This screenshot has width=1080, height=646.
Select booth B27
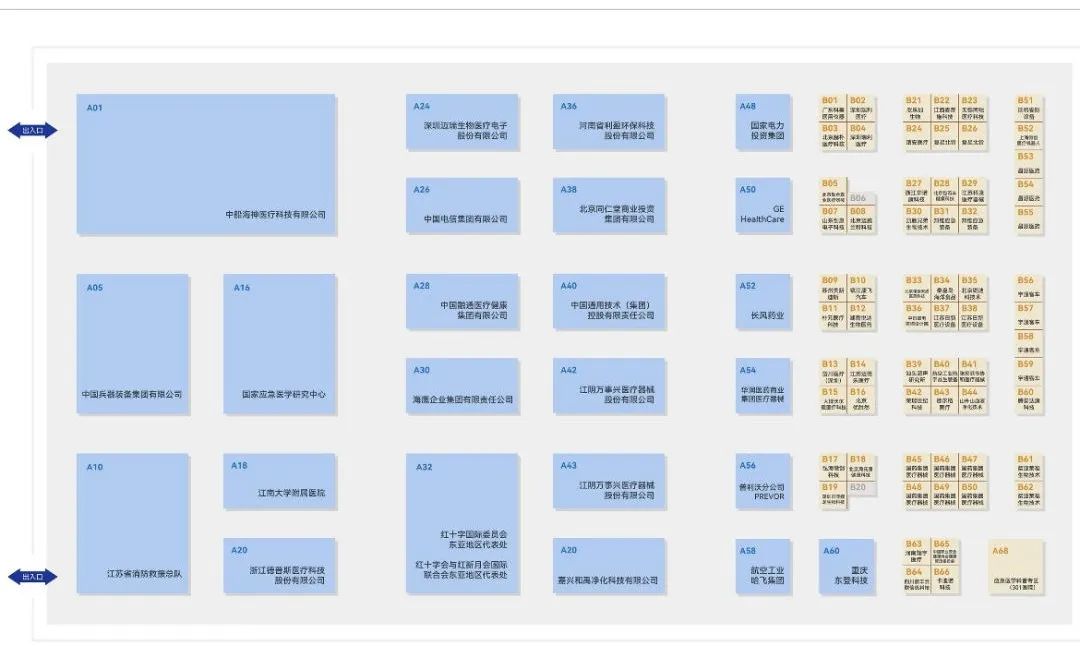[917, 192]
